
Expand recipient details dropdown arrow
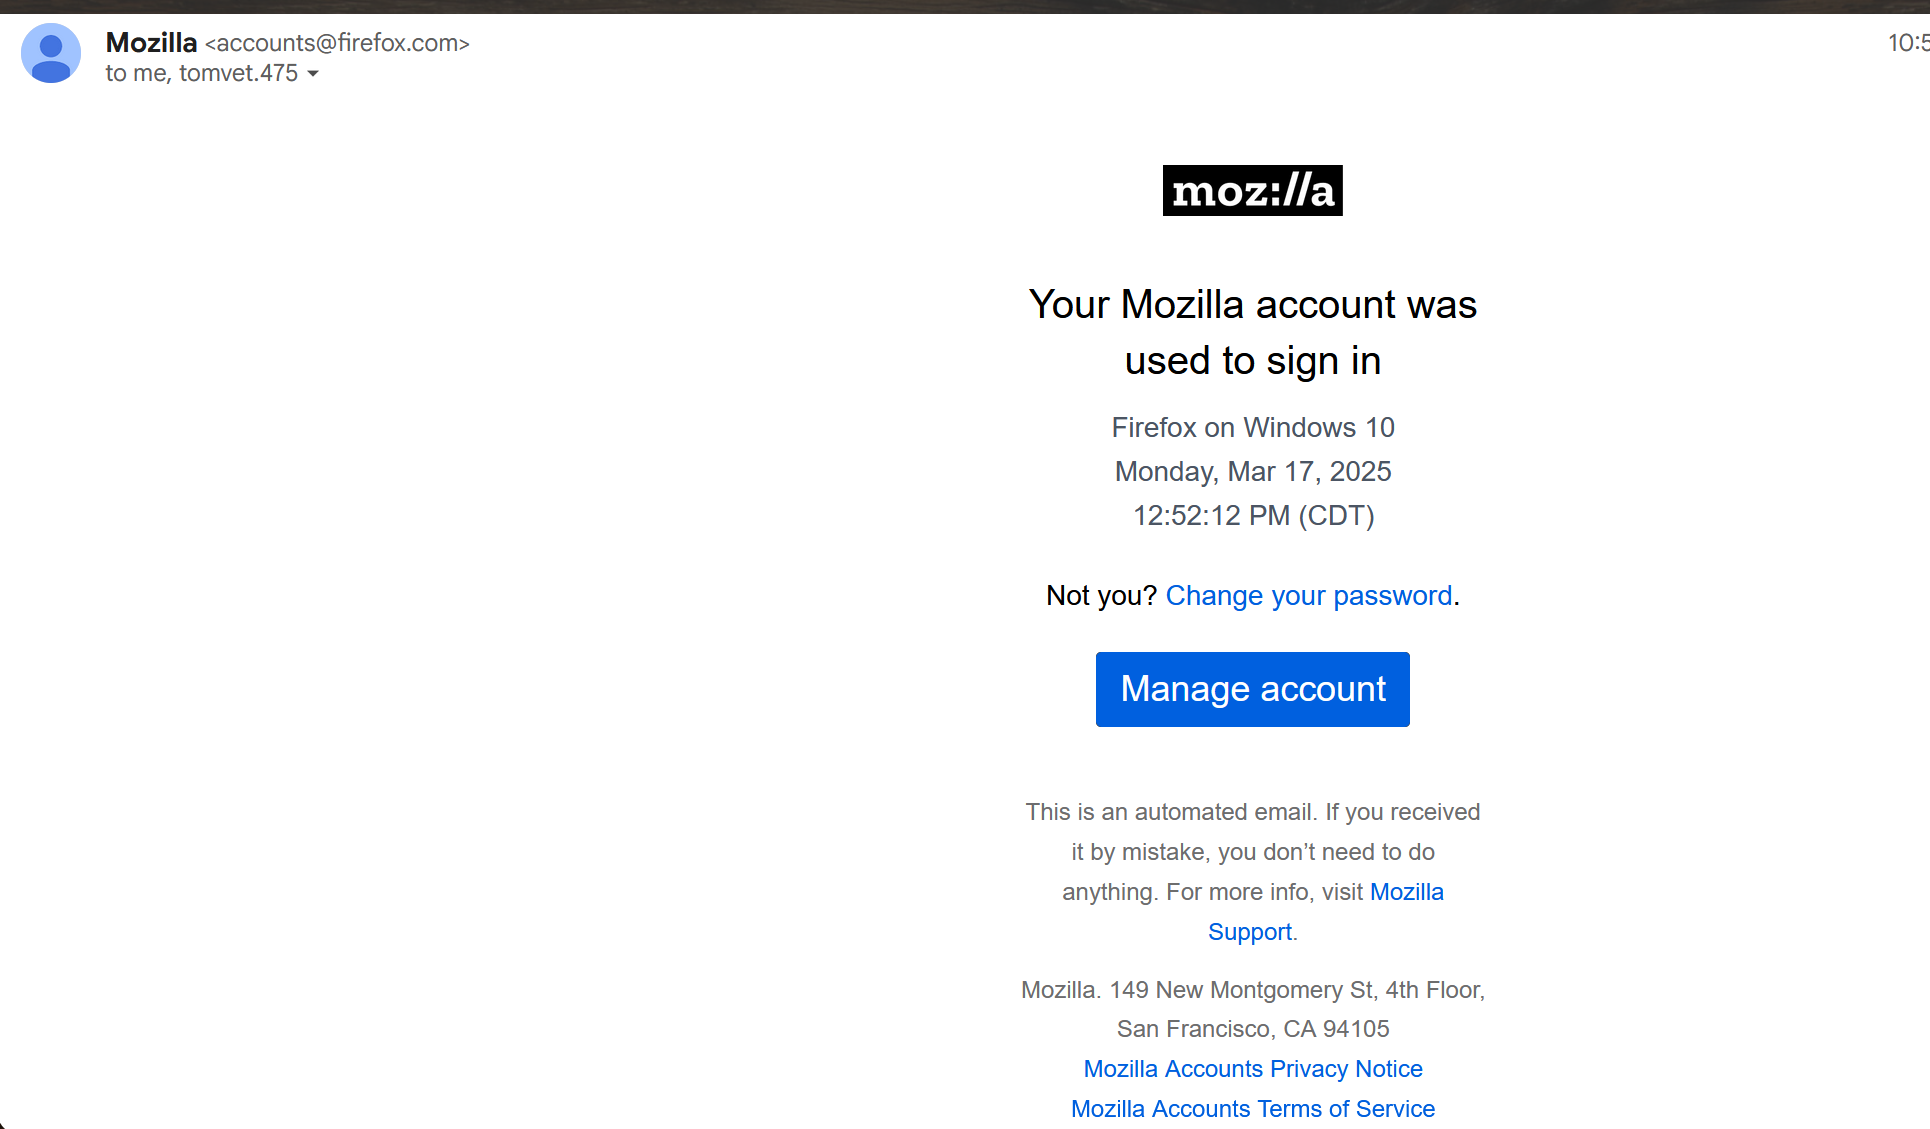[313, 74]
